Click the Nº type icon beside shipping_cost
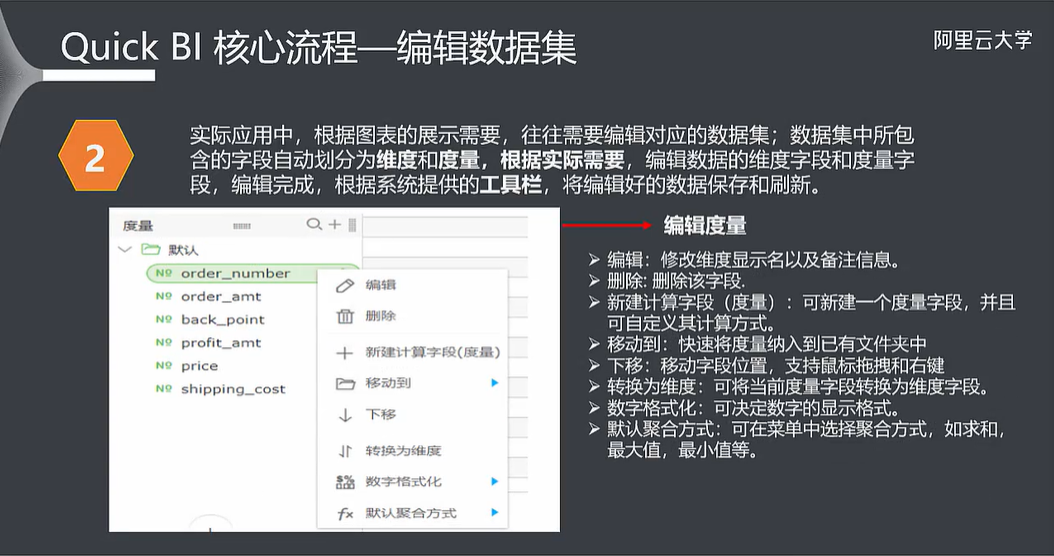This screenshot has height=556, width=1054. coord(164,388)
